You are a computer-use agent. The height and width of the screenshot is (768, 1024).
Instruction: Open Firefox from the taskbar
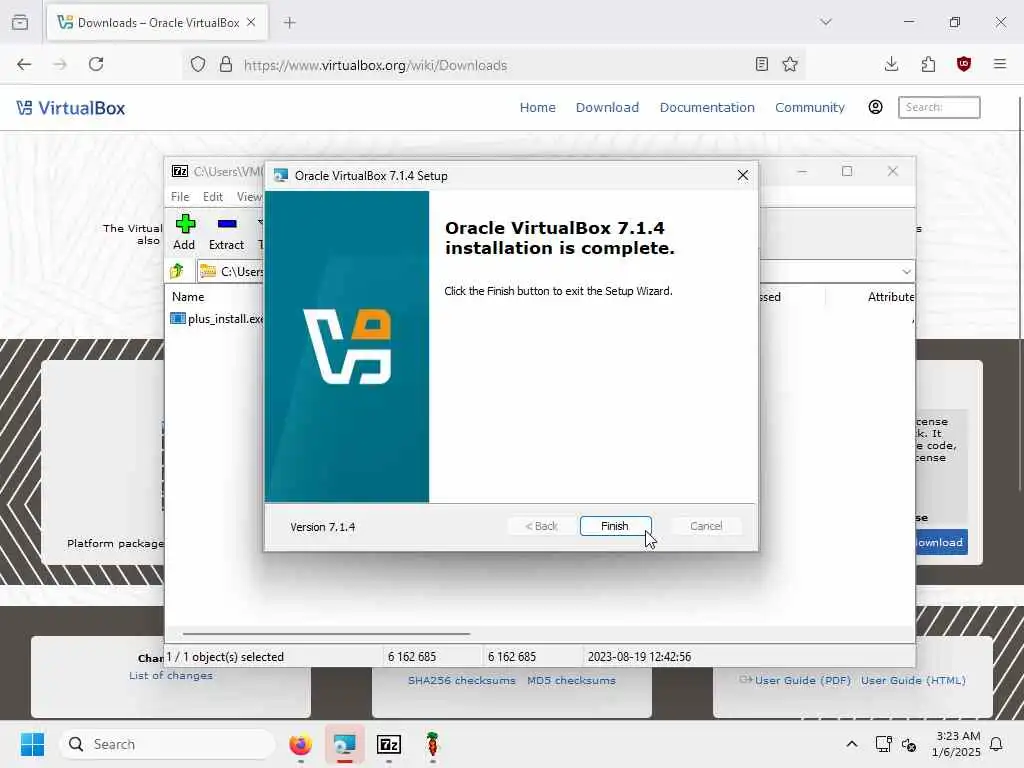click(300, 744)
